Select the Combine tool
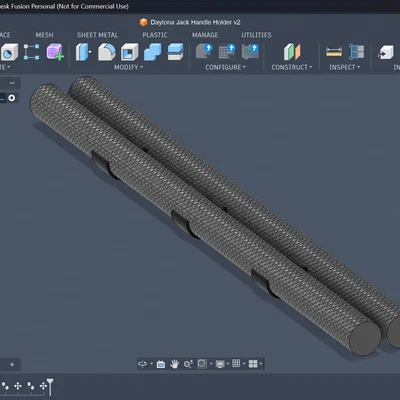 (x=153, y=52)
